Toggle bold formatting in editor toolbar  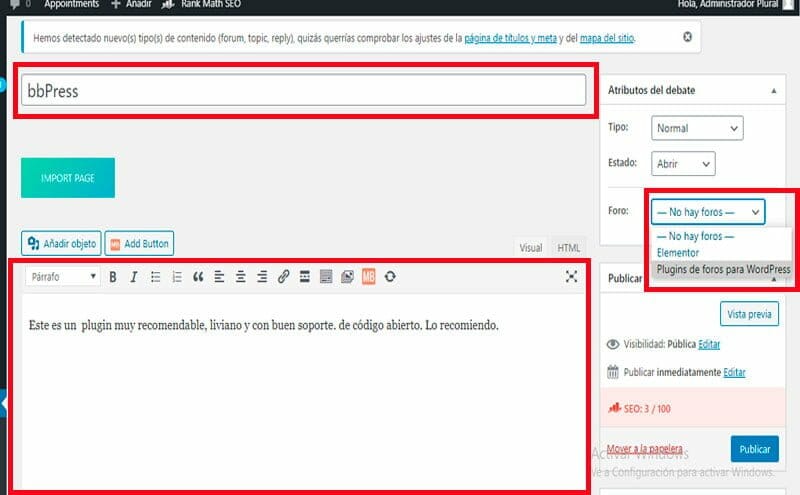click(x=113, y=277)
